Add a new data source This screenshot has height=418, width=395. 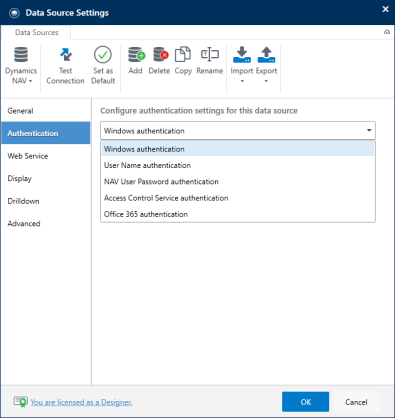click(136, 61)
